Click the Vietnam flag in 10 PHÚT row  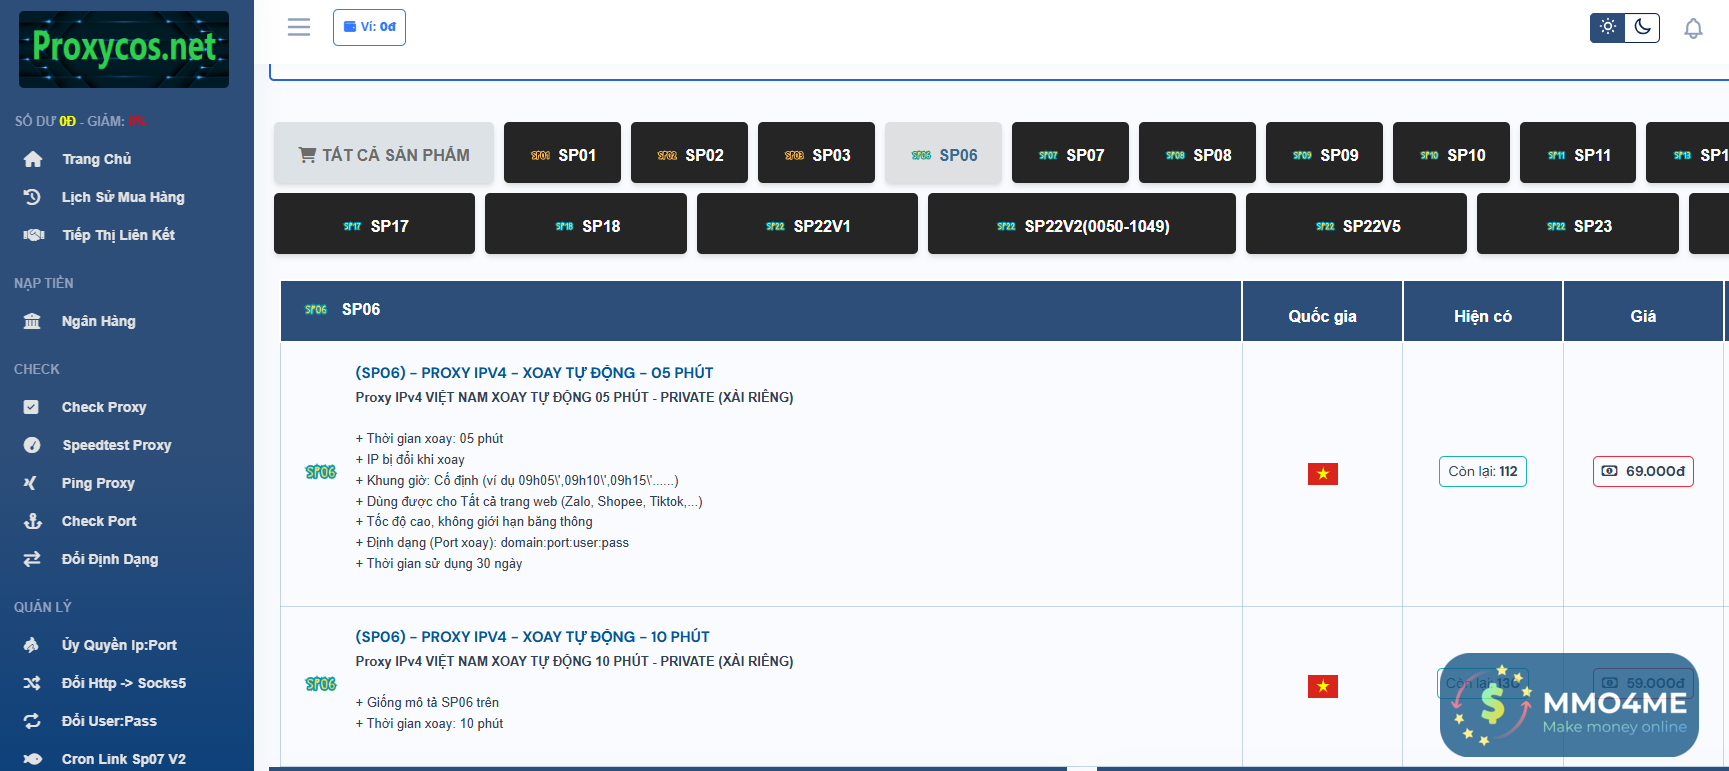coord(1323,686)
